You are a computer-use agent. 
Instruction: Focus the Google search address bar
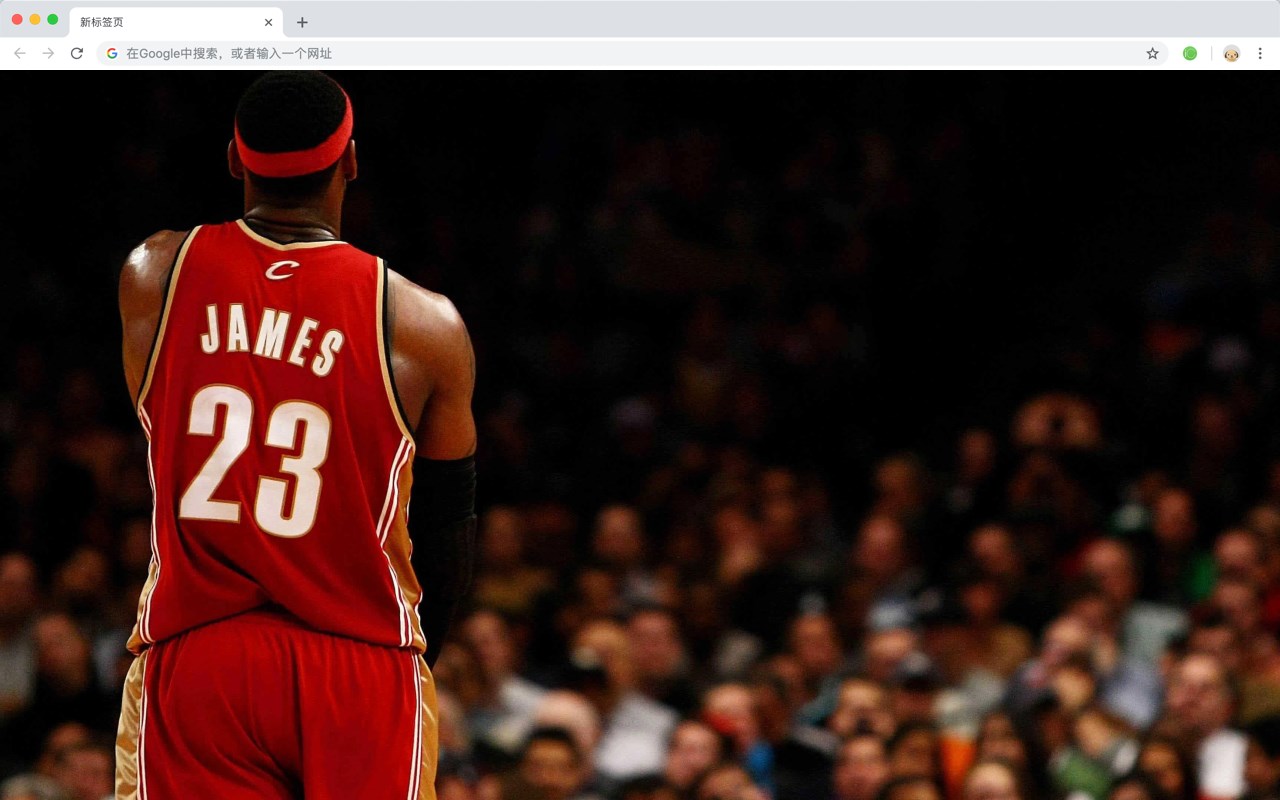(x=632, y=53)
